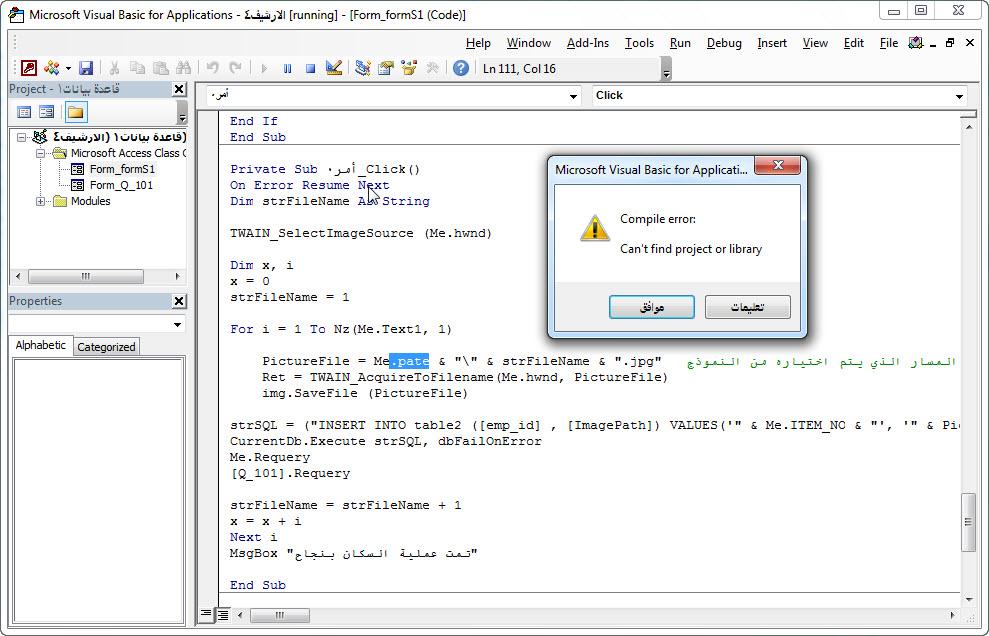Click the TWAIN_SelectImageSource code line
989x636 pixels.
361,233
